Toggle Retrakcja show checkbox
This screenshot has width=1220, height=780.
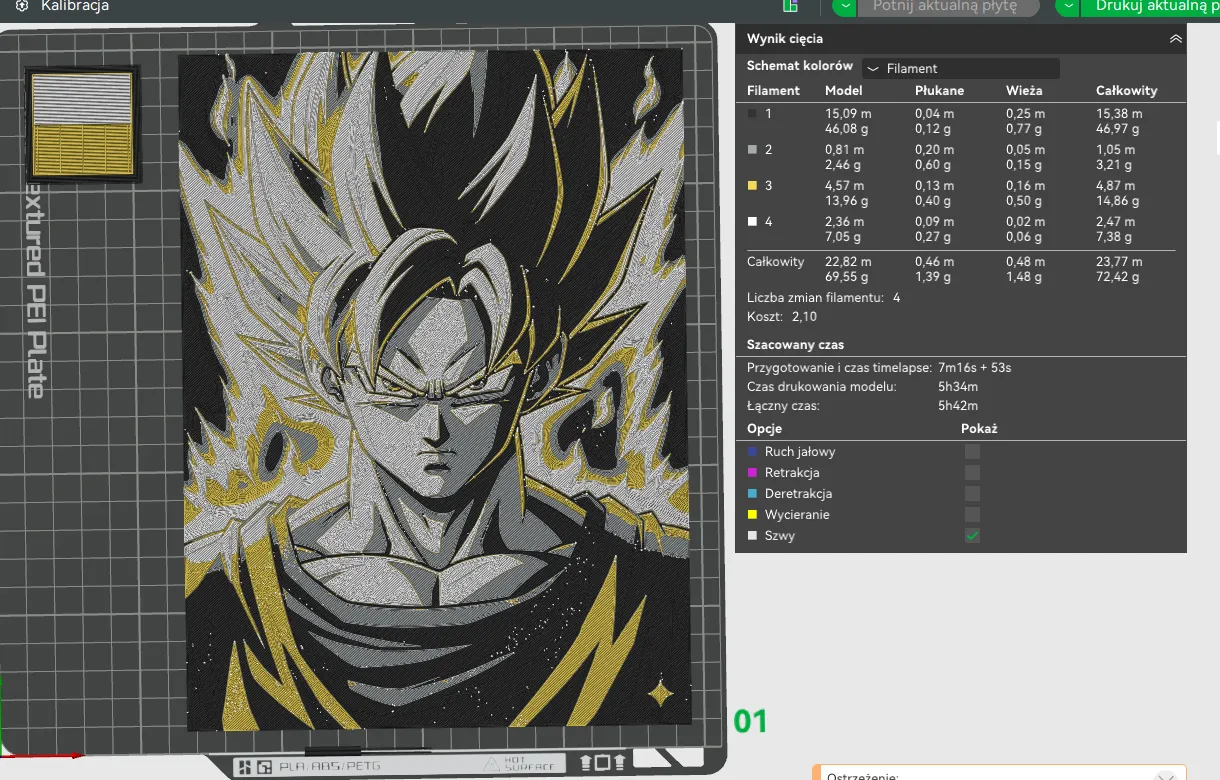972,473
